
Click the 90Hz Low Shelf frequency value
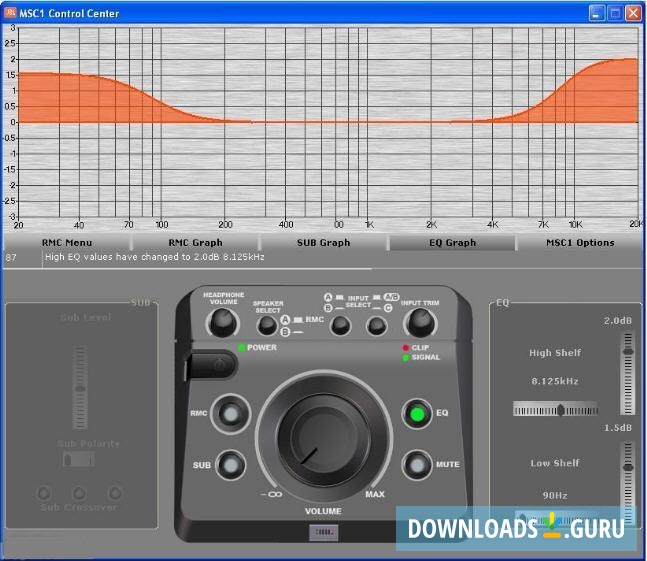555,495
